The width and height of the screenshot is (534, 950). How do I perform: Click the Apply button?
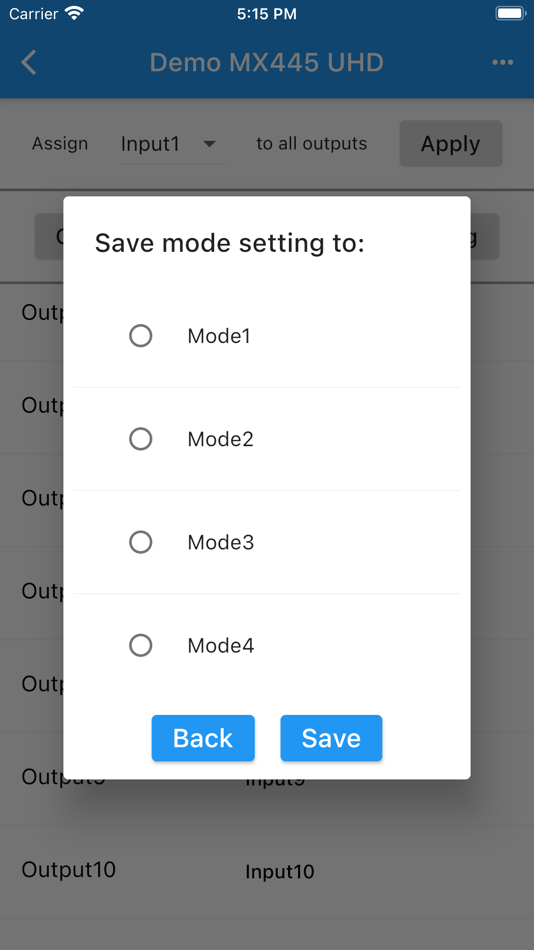point(450,144)
